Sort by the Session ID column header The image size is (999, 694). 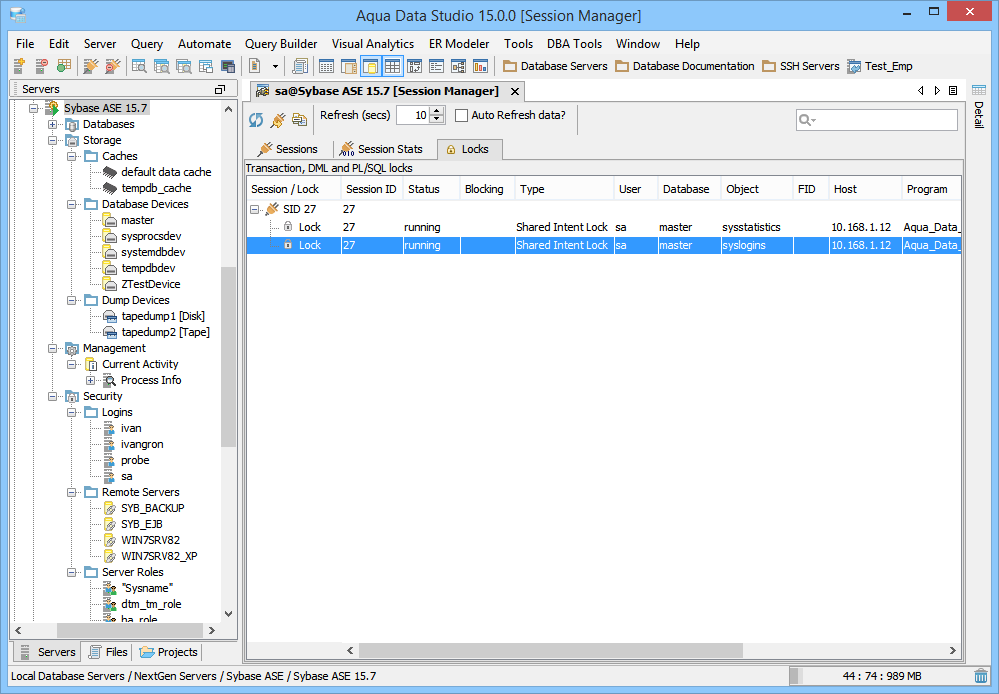371,189
